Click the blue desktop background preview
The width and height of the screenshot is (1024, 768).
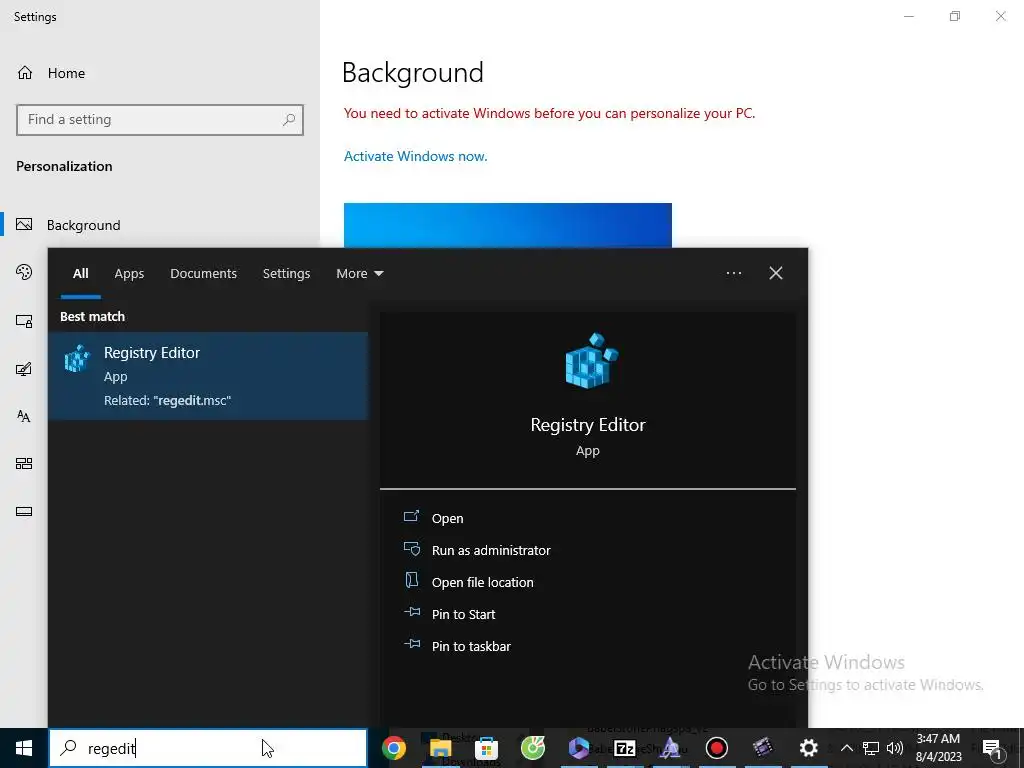tap(507, 225)
